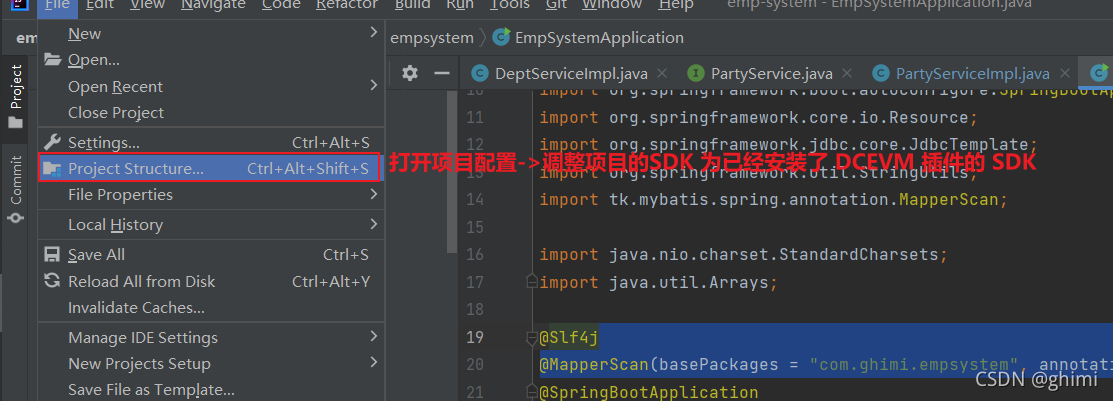1113x401 pixels.
Task: Click the tool window gear options icon
Action: click(x=410, y=73)
